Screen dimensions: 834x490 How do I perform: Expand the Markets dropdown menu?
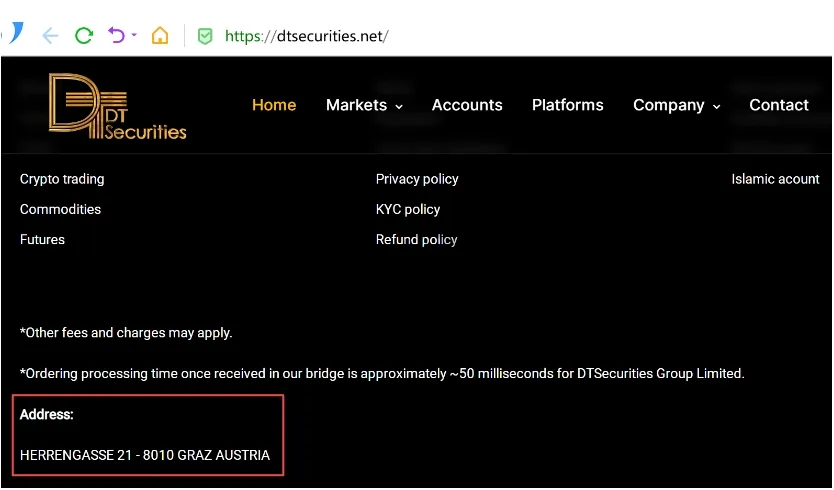[364, 105]
